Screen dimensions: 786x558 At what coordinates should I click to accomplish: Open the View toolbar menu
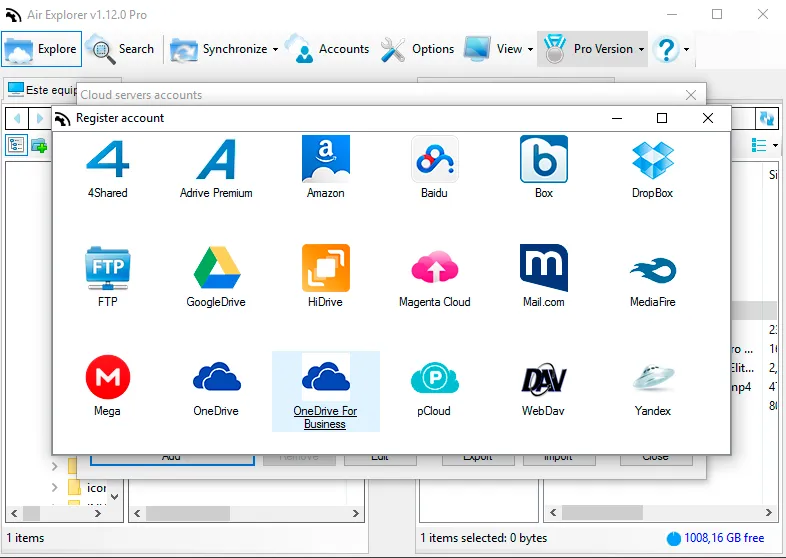(493, 49)
